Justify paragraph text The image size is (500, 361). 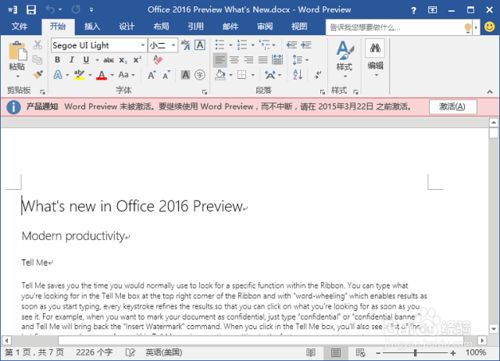click(263, 60)
